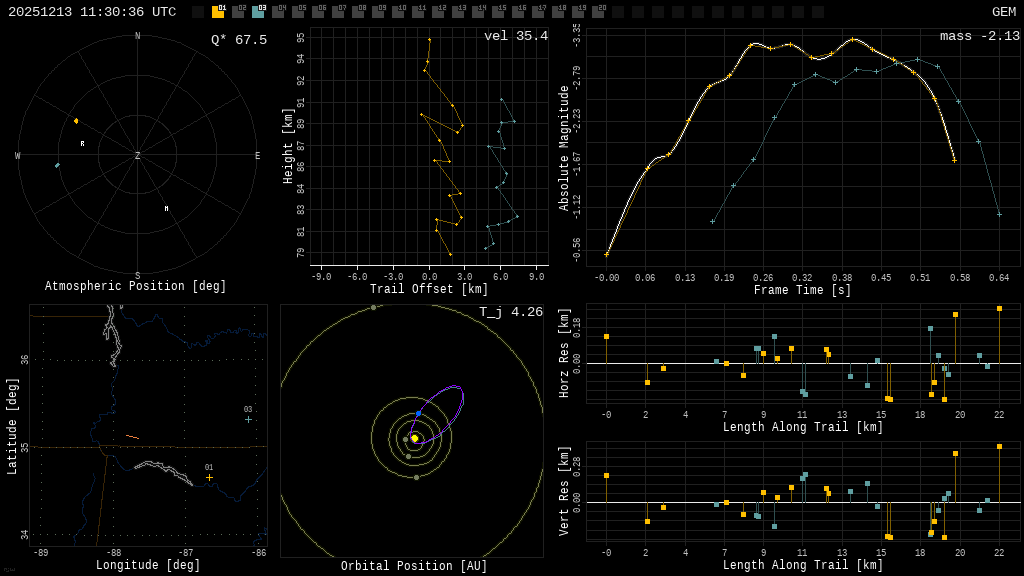The width and height of the screenshot is (1024, 576).
Task: Click the zenith Z marker in polar plot
Action: [138, 156]
